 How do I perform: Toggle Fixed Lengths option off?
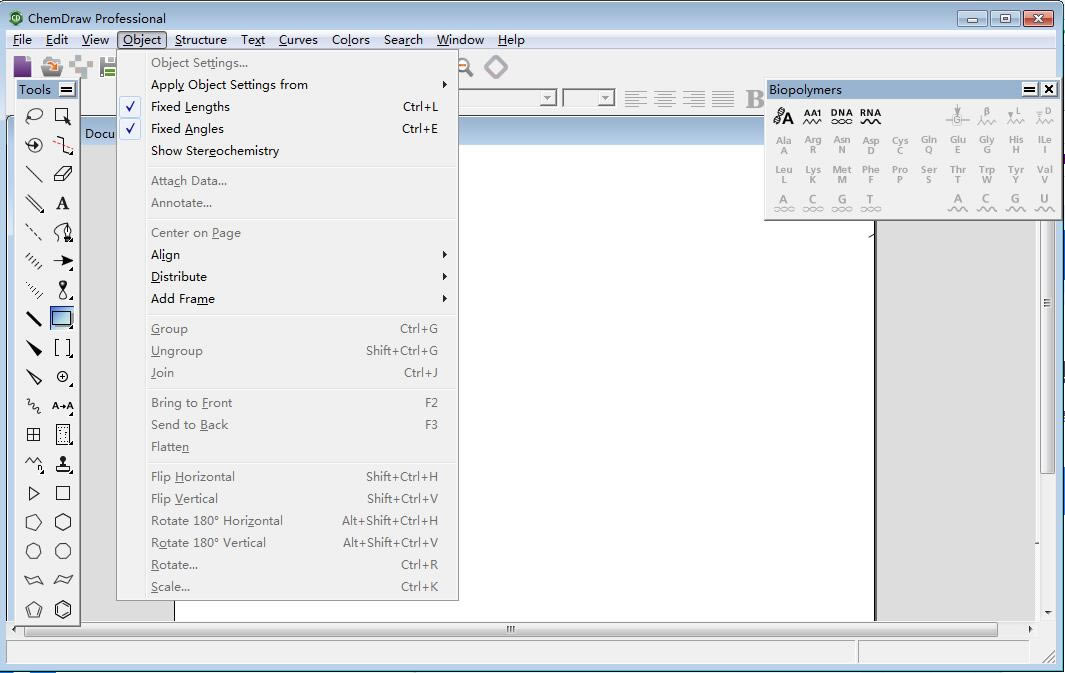pyautogui.click(x=190, y=107)
